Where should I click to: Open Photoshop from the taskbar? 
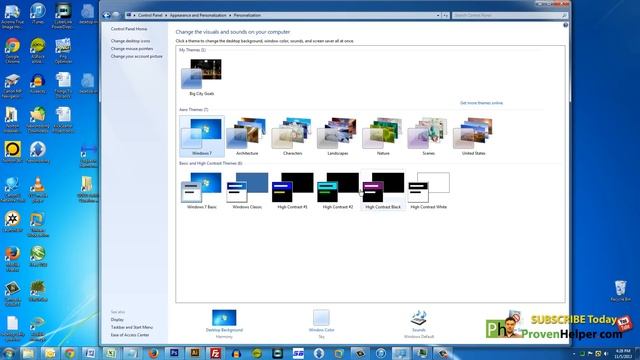(174, 353)
